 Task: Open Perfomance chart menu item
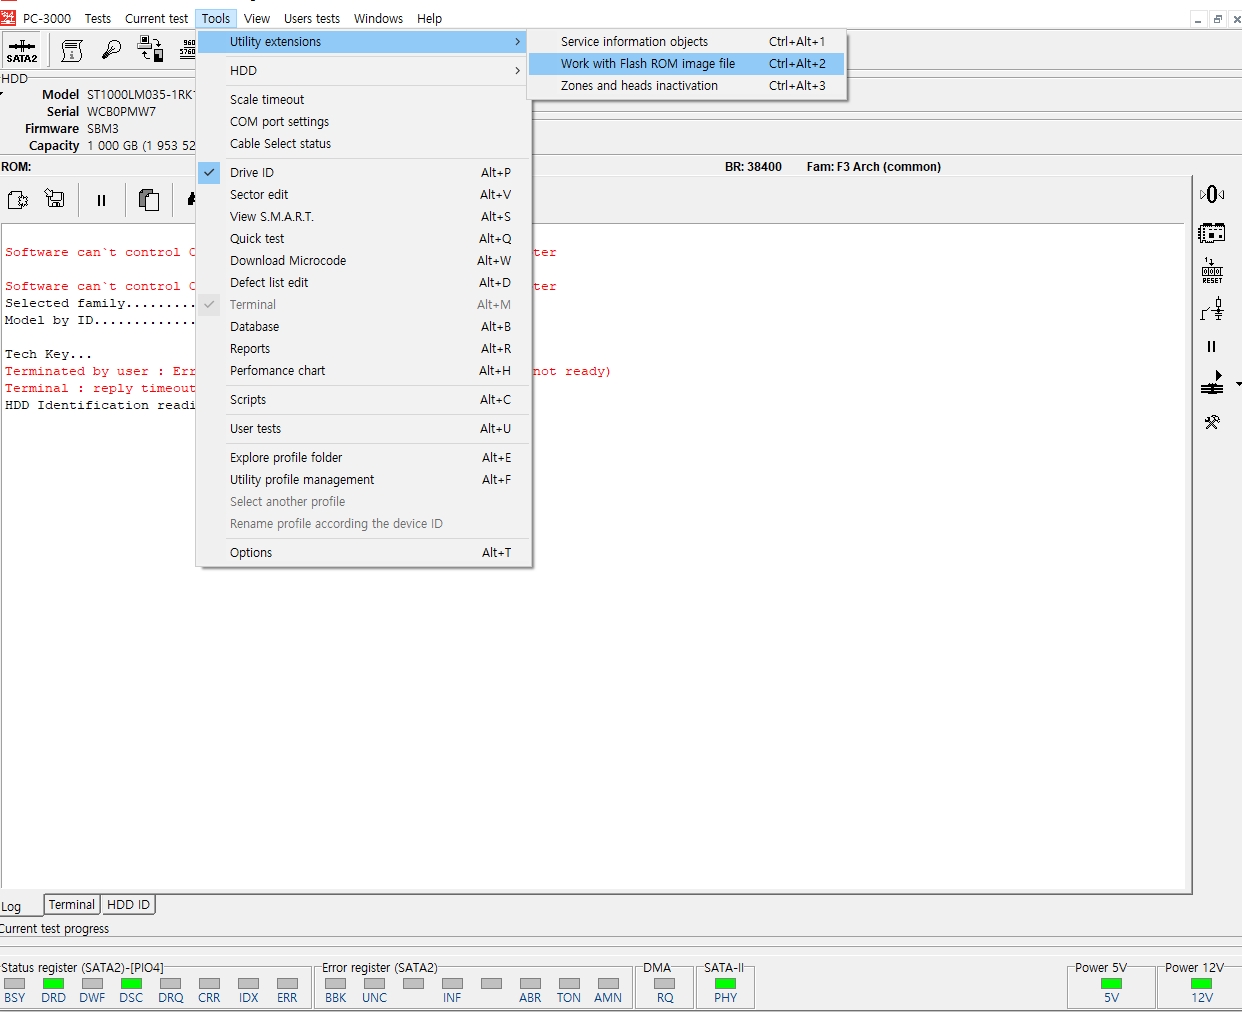point(364,371)
